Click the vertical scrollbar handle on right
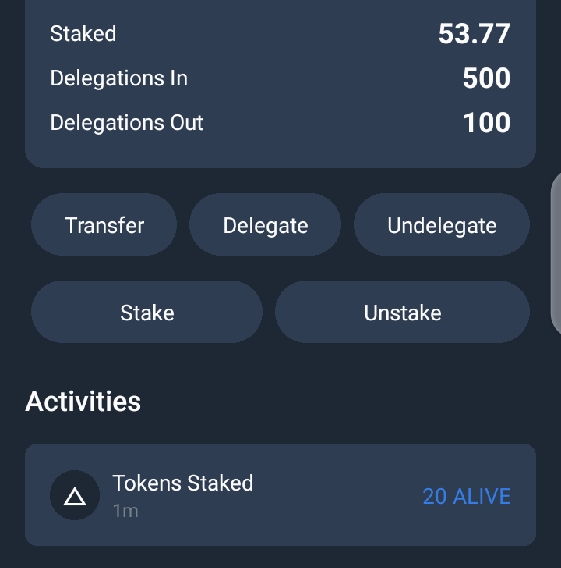 point(556,254)
